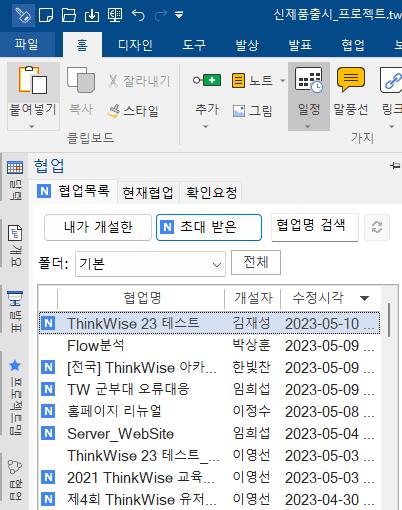Screen dimensions: 402x510
Task: Pin the 협업 panel with pushpin
Action: click(x=396, y=166)
